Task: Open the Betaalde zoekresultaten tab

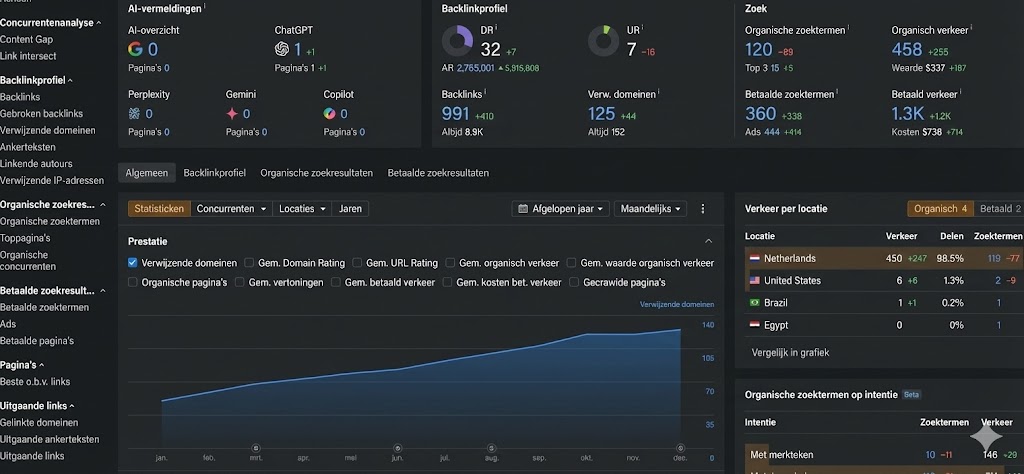Action: pyautogui.click(x=438, y=173)
